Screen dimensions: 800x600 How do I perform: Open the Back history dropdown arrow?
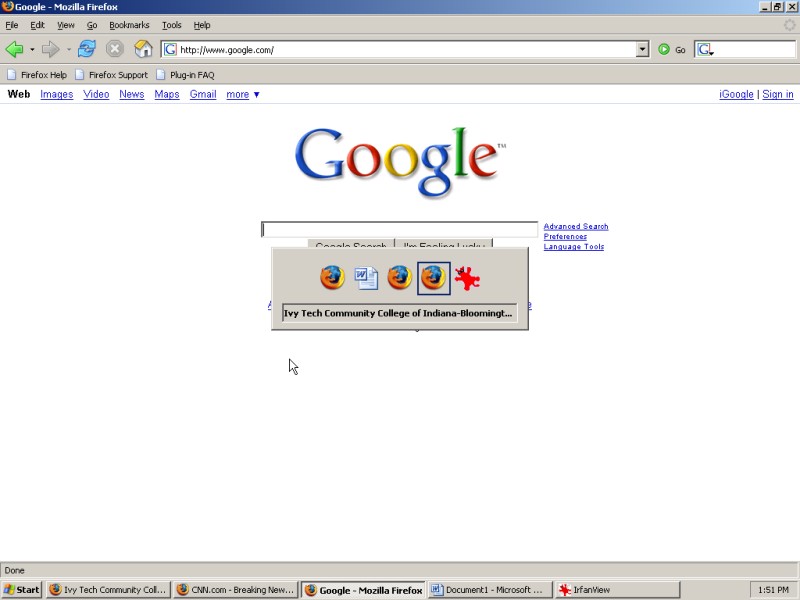click(32, 49)
